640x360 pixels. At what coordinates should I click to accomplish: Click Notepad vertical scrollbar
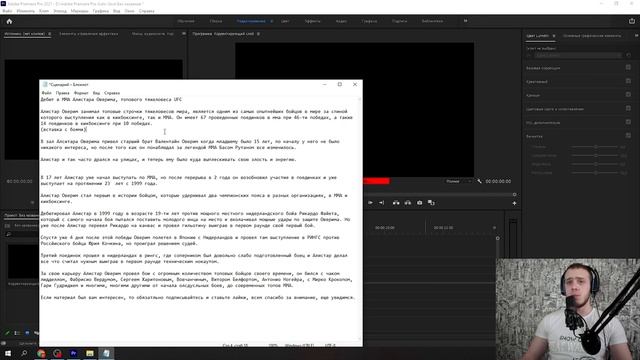point(360,218)
